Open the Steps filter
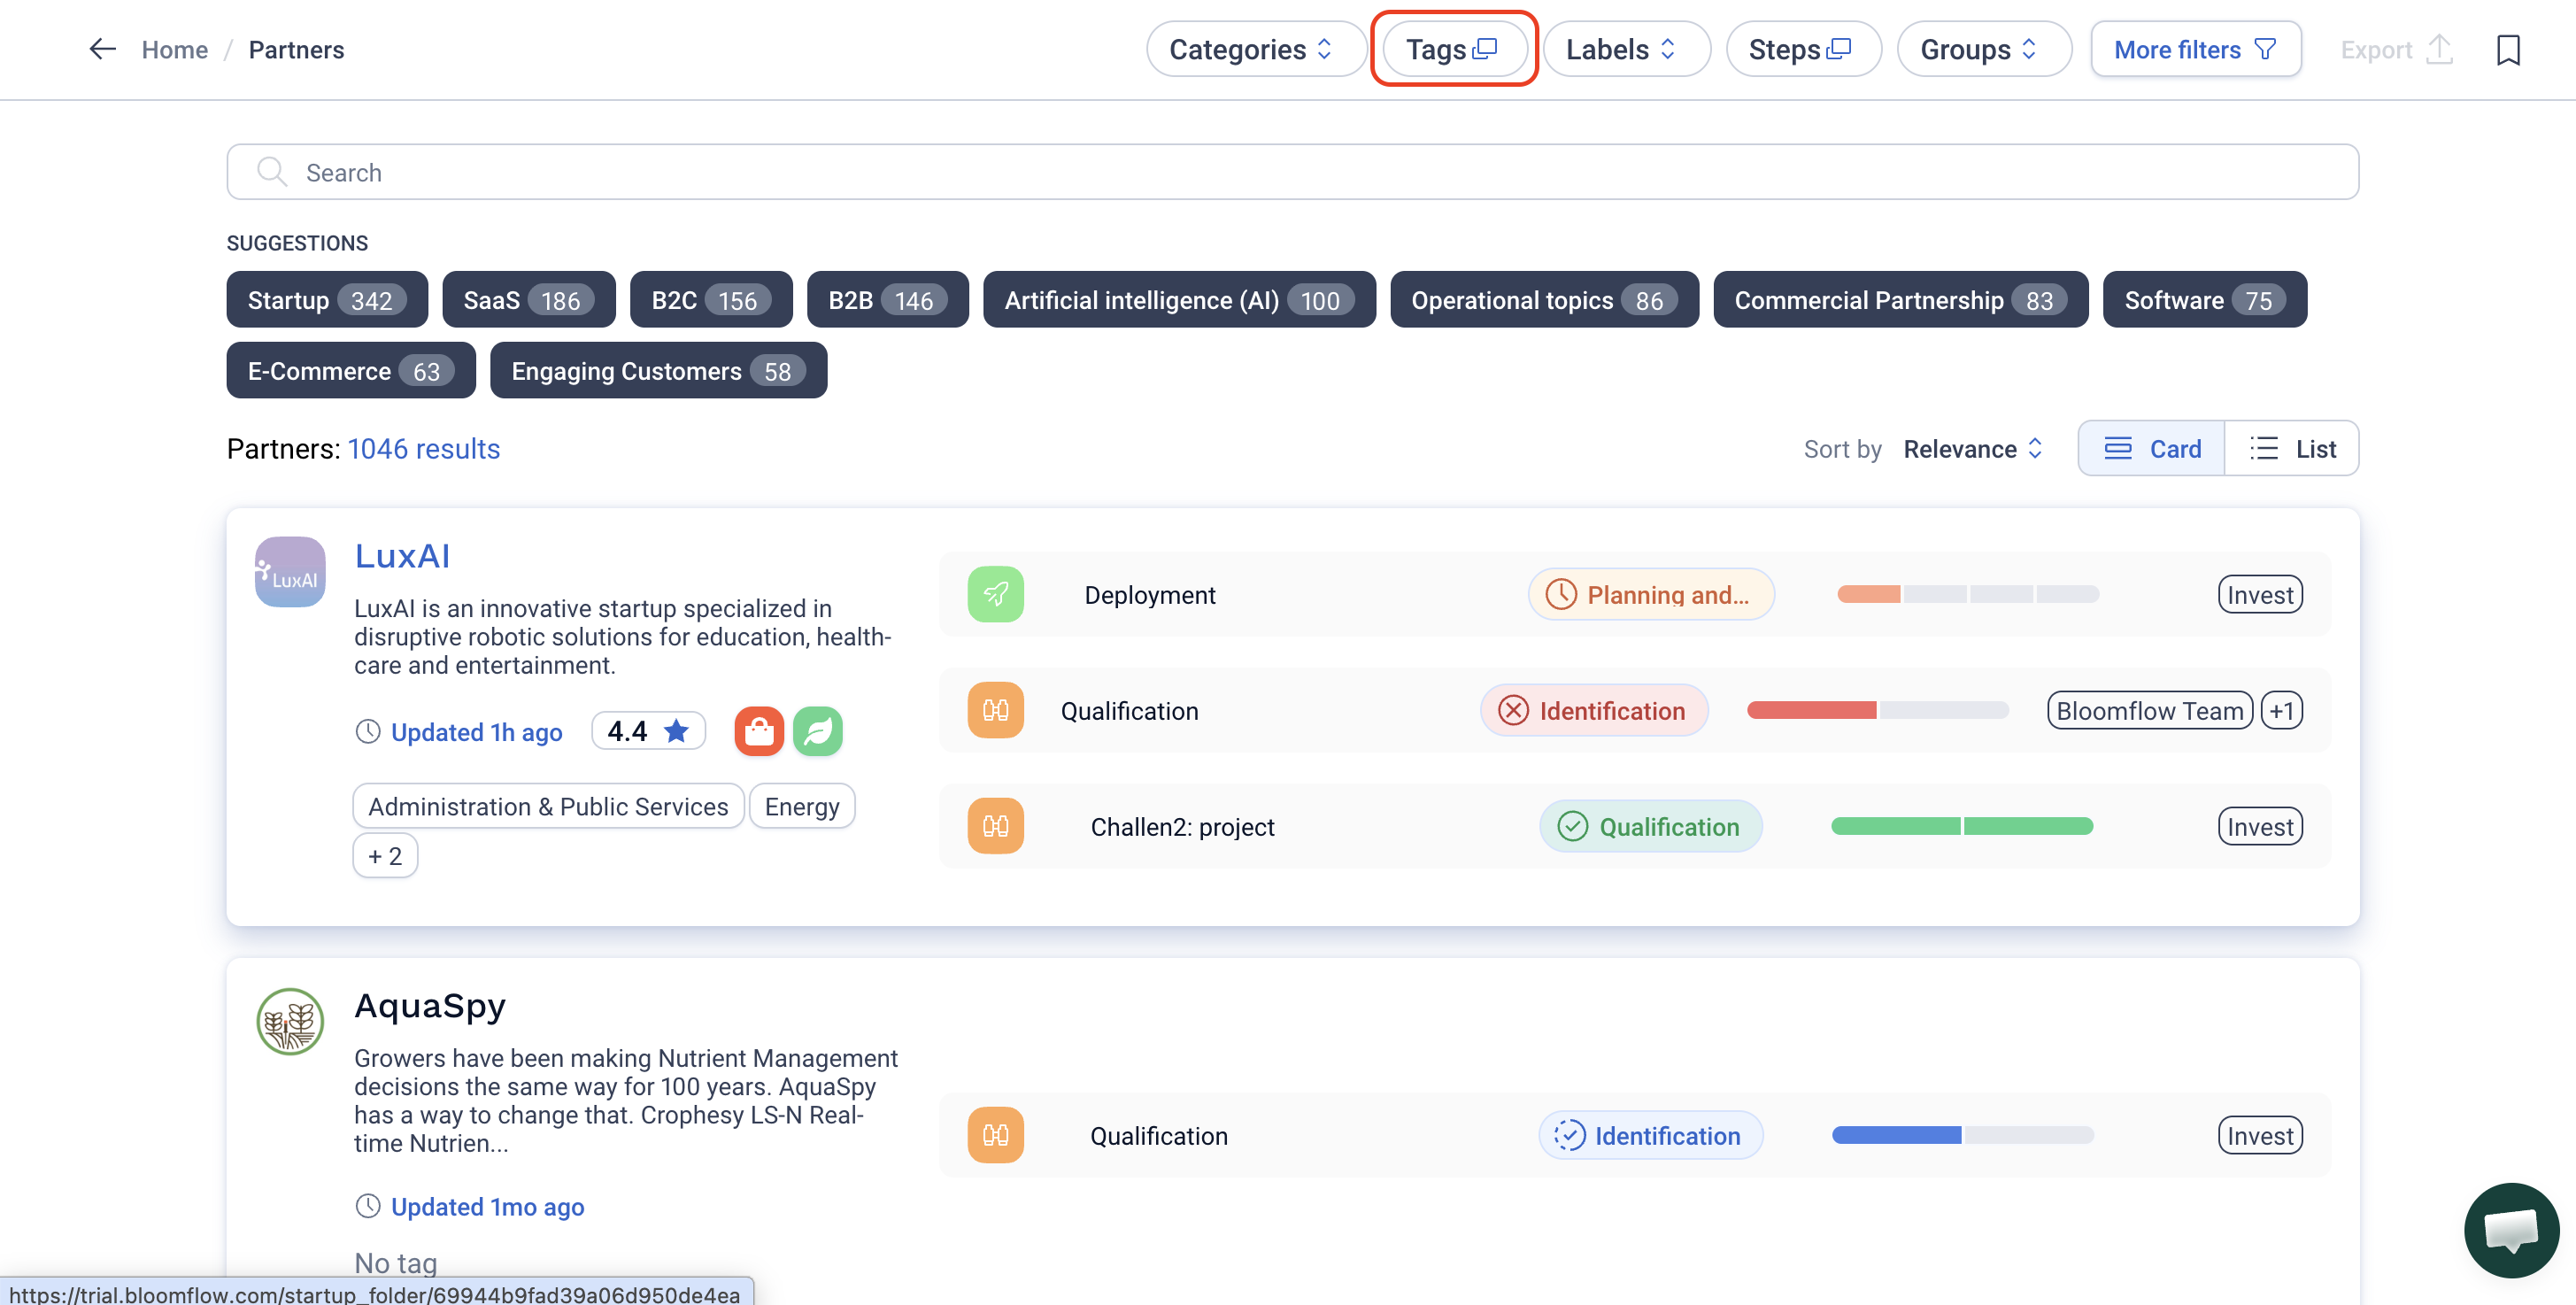The width and height of the screenshot is (2576, 1305). 1803,49
